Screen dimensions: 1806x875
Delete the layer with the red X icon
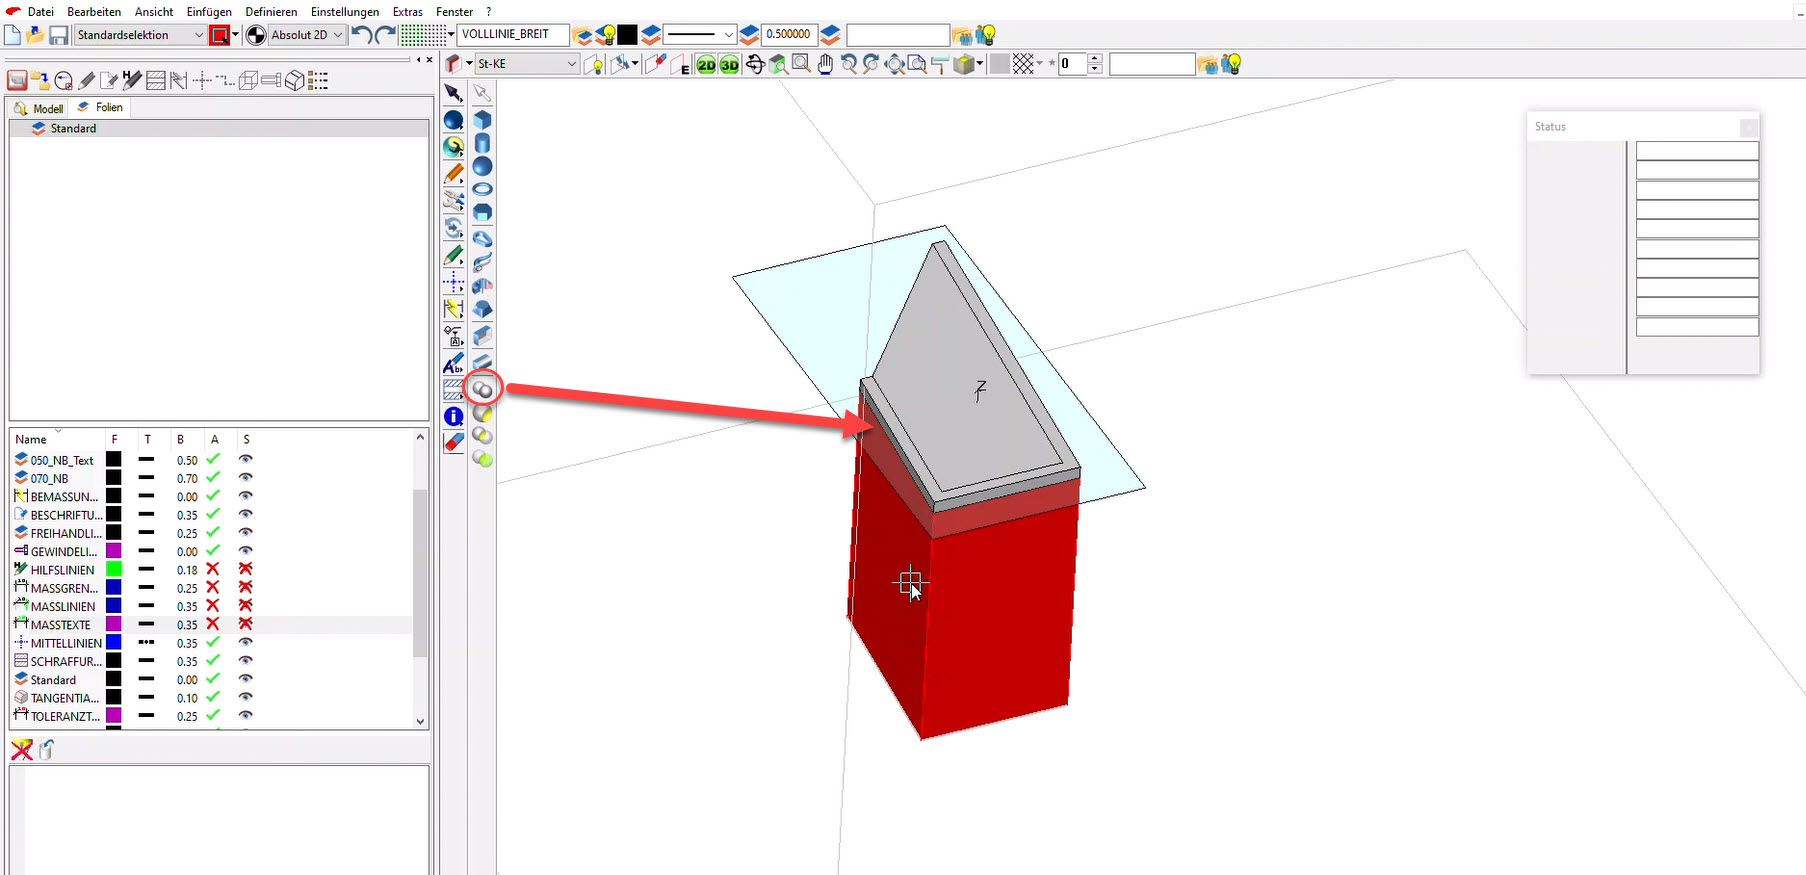(x=21, y=749)
